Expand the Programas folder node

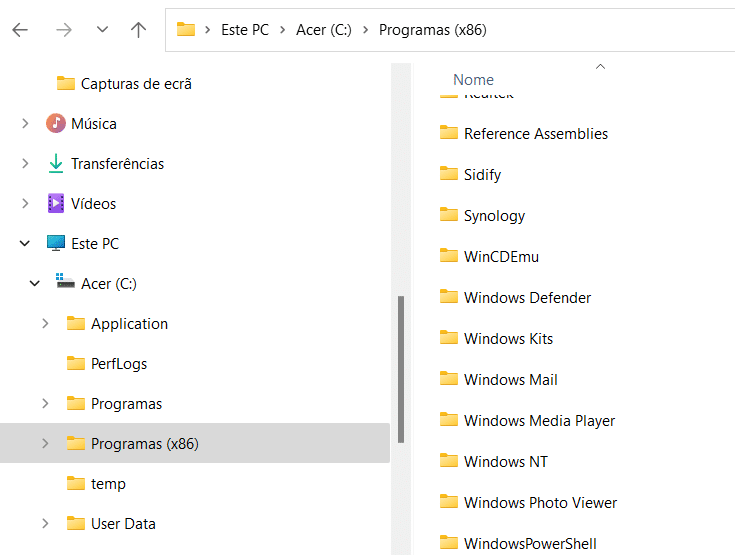(x=45, y=404)
